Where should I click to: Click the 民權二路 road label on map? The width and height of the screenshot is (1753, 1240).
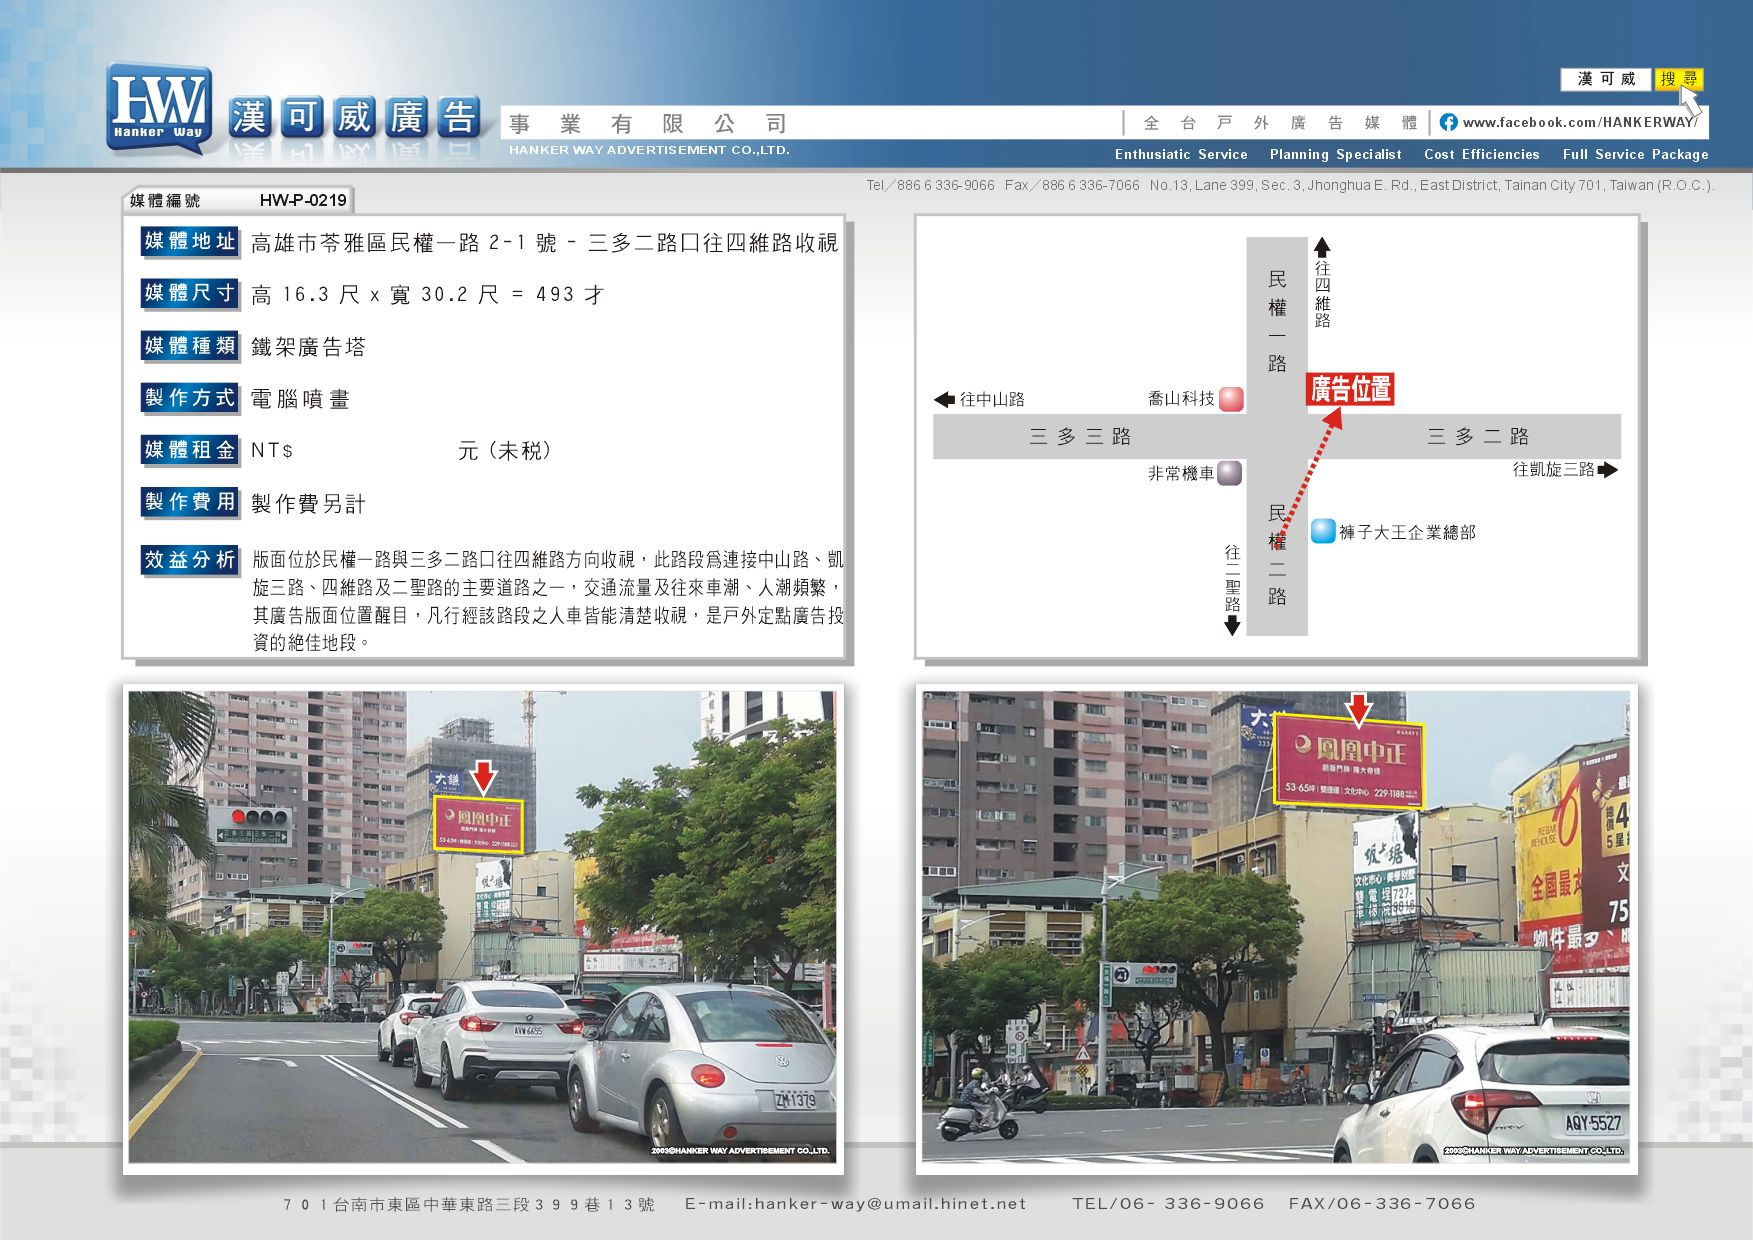click(1277, 555)
